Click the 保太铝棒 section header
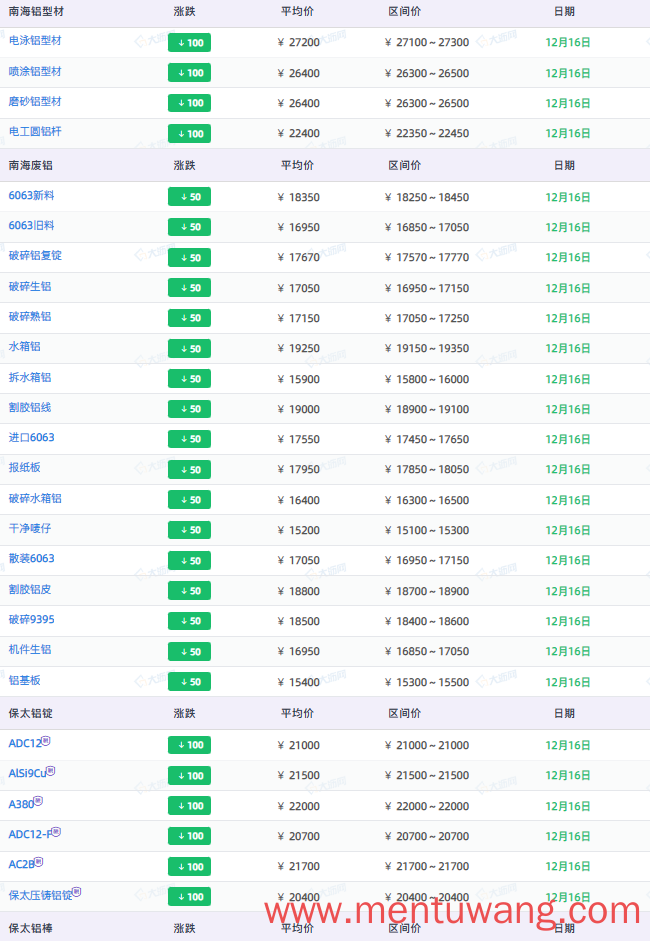 (x=31, y=928)
